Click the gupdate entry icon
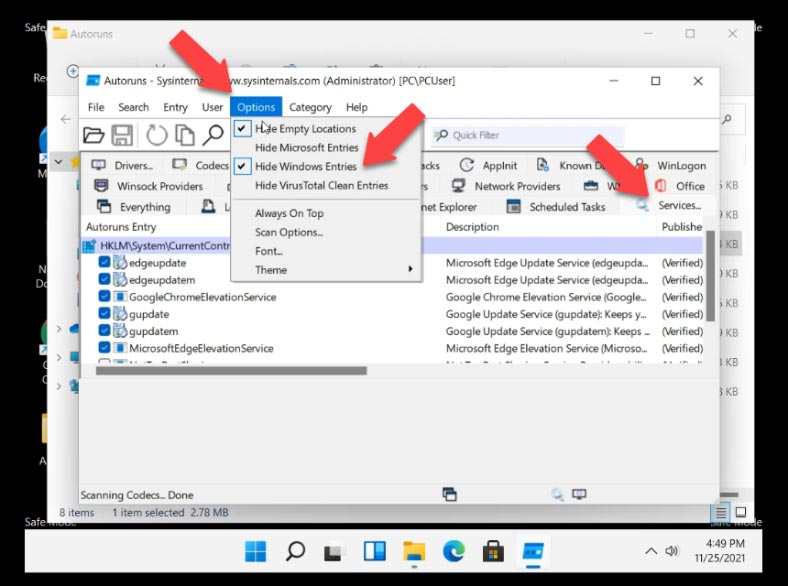Screen dimensions: 788x586 120,314
